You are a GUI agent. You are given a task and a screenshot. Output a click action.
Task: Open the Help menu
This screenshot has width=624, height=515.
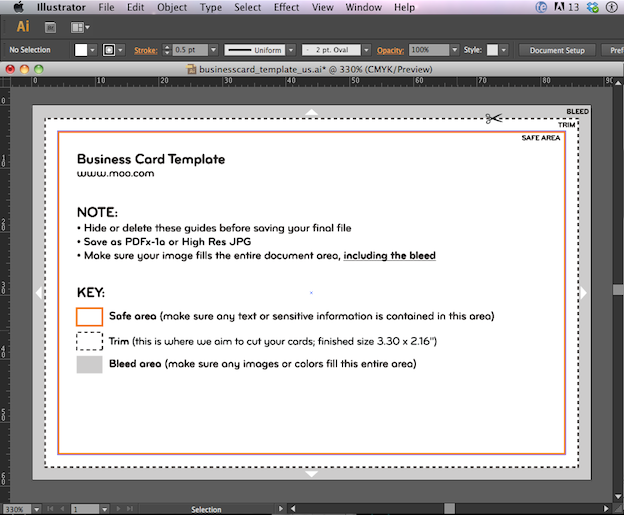pyautogui.click(x=404, y=7)
